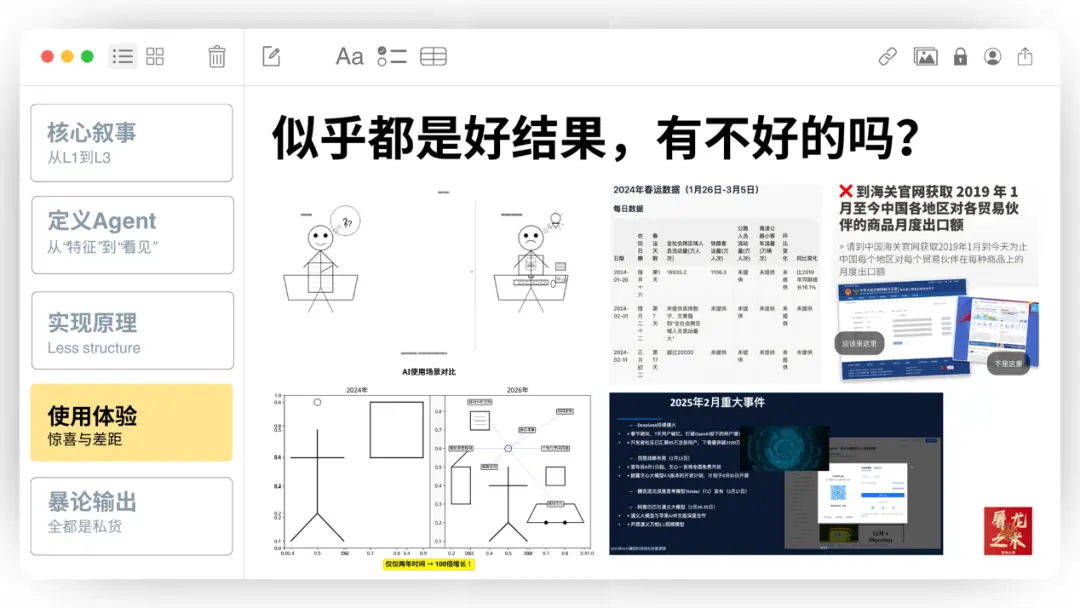The width and height of the screenshot is (1080, 608).
Task: Open the 核心叙事 note
Action: [131, 142]
